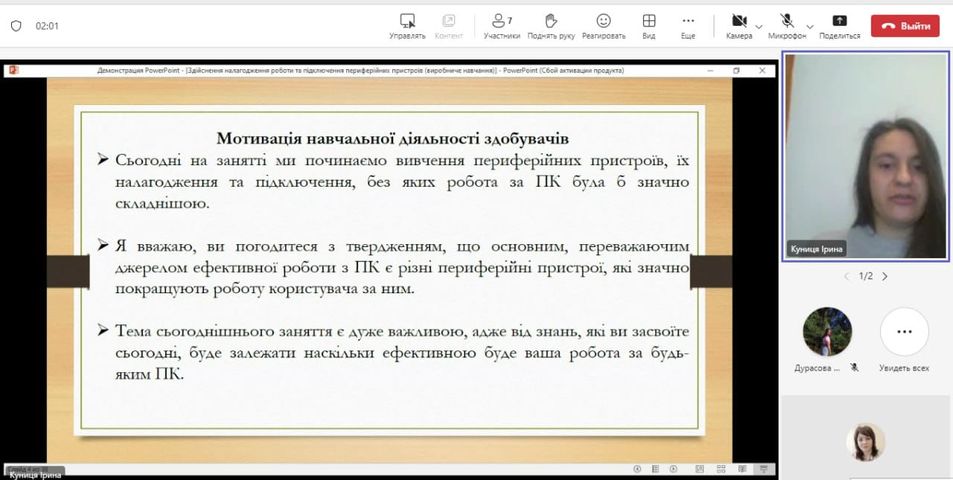The width and height of the screenshot is (953, 480).
Task: Expand microphone options dropdown arrow
Action: point(810,27)
